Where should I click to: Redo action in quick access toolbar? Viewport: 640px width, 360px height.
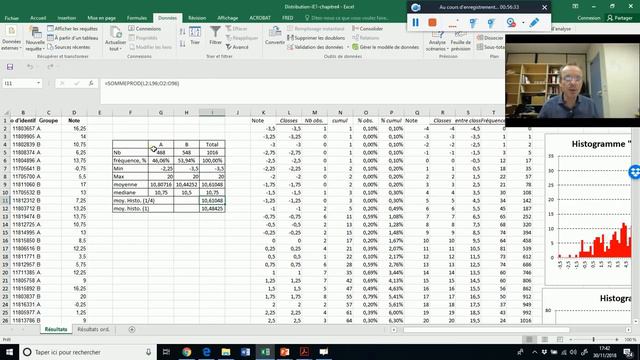click(50, 67)
